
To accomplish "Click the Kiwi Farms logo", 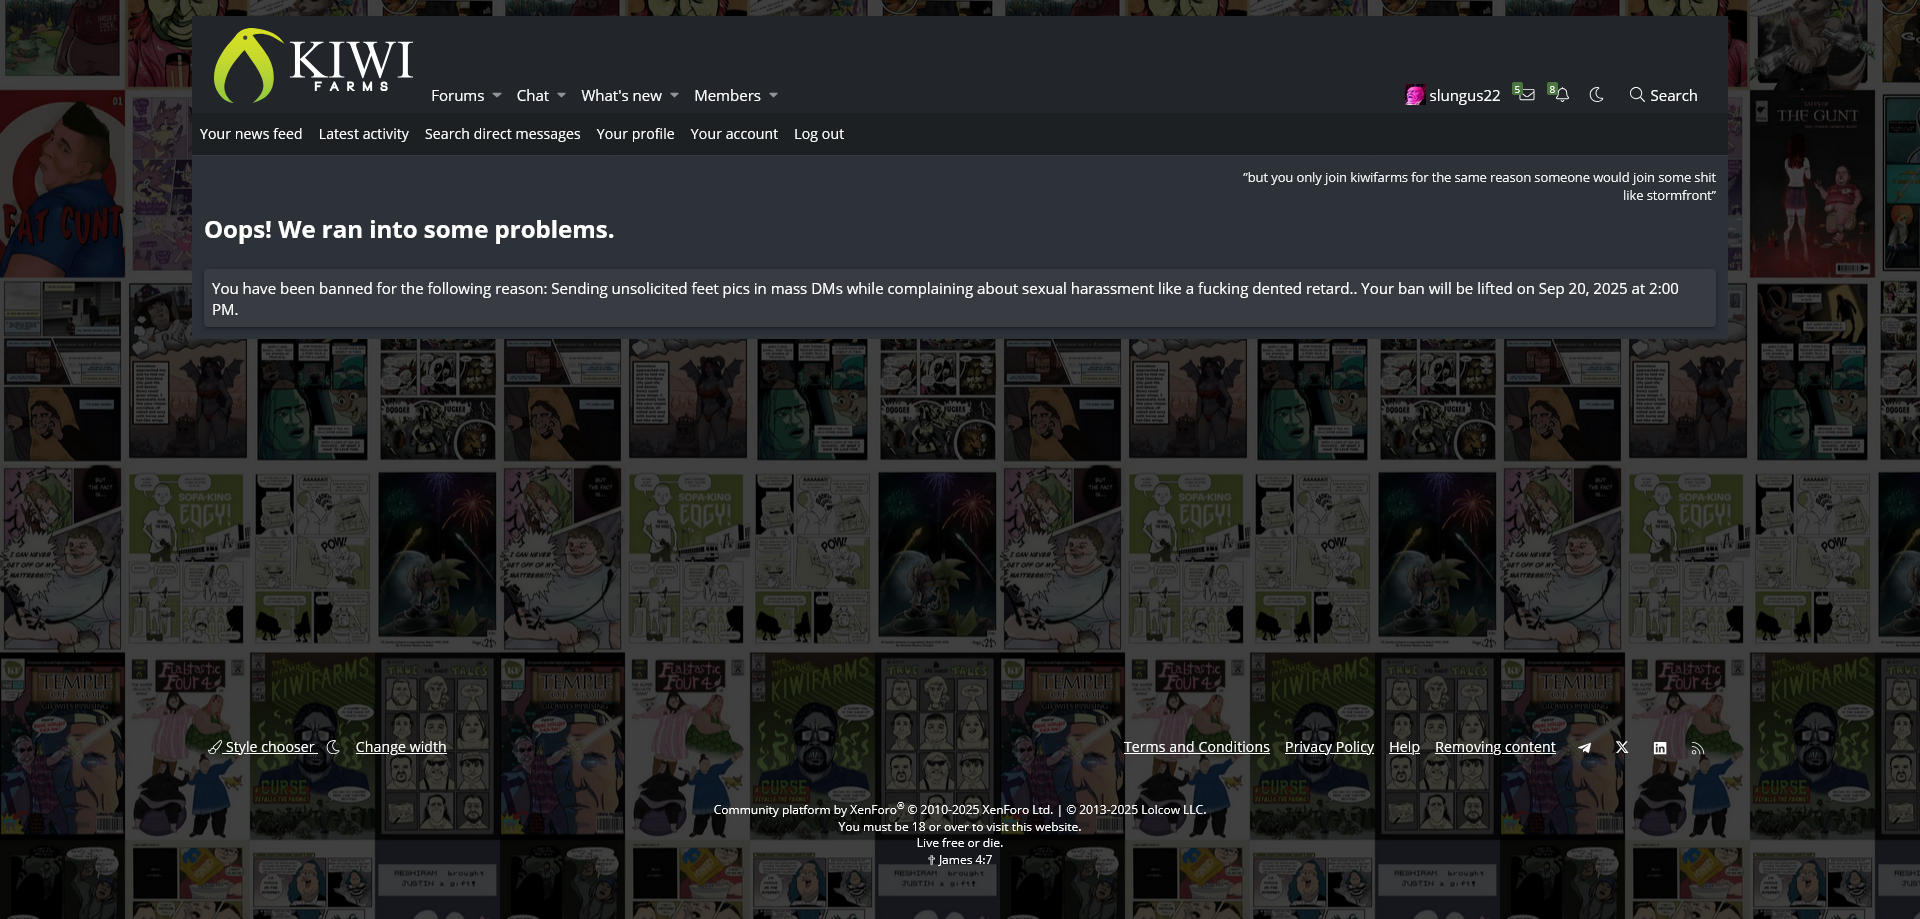I will click(313, 66).
